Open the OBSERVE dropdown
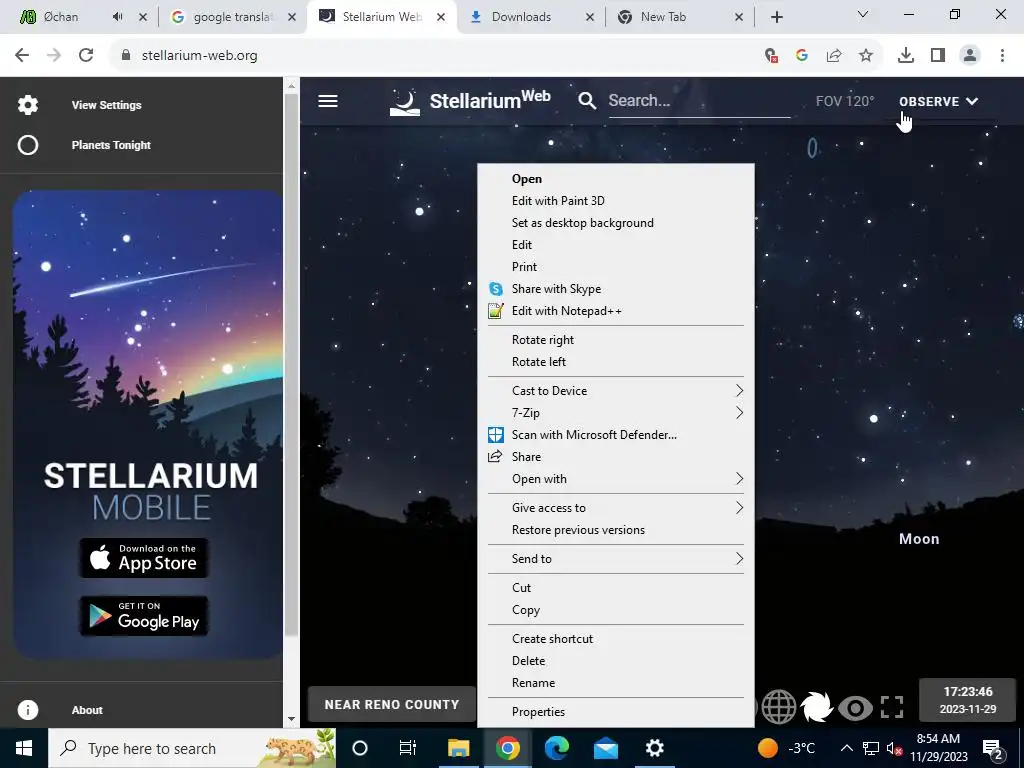This screenshot has width=1024, height=768. (938, 101)
